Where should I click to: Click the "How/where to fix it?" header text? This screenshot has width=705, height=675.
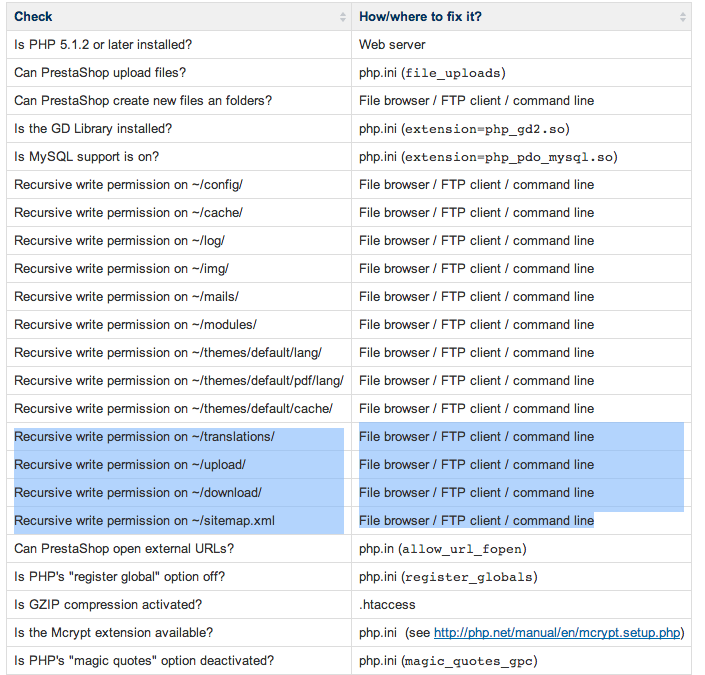tap(420, 17)
